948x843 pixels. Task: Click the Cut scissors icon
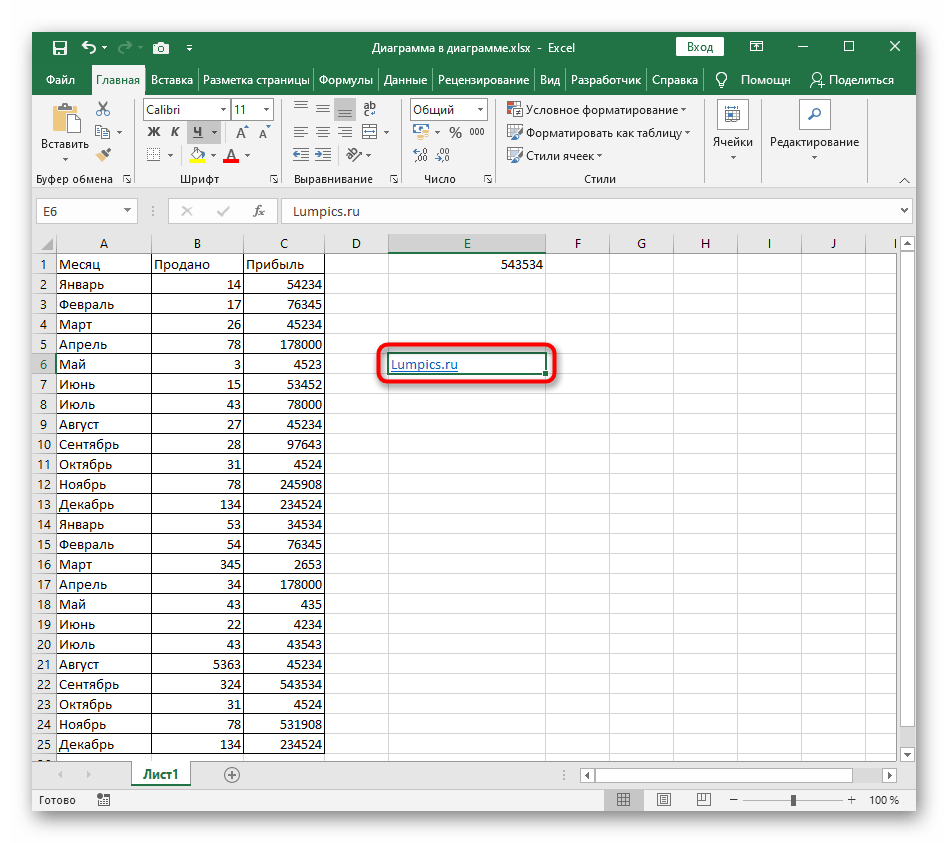tap(103, 109)
